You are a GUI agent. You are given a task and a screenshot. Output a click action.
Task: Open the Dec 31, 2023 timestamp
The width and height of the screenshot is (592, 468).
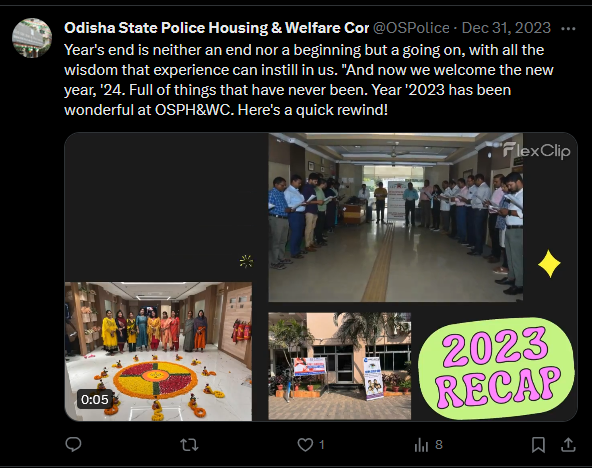point(506,28)
